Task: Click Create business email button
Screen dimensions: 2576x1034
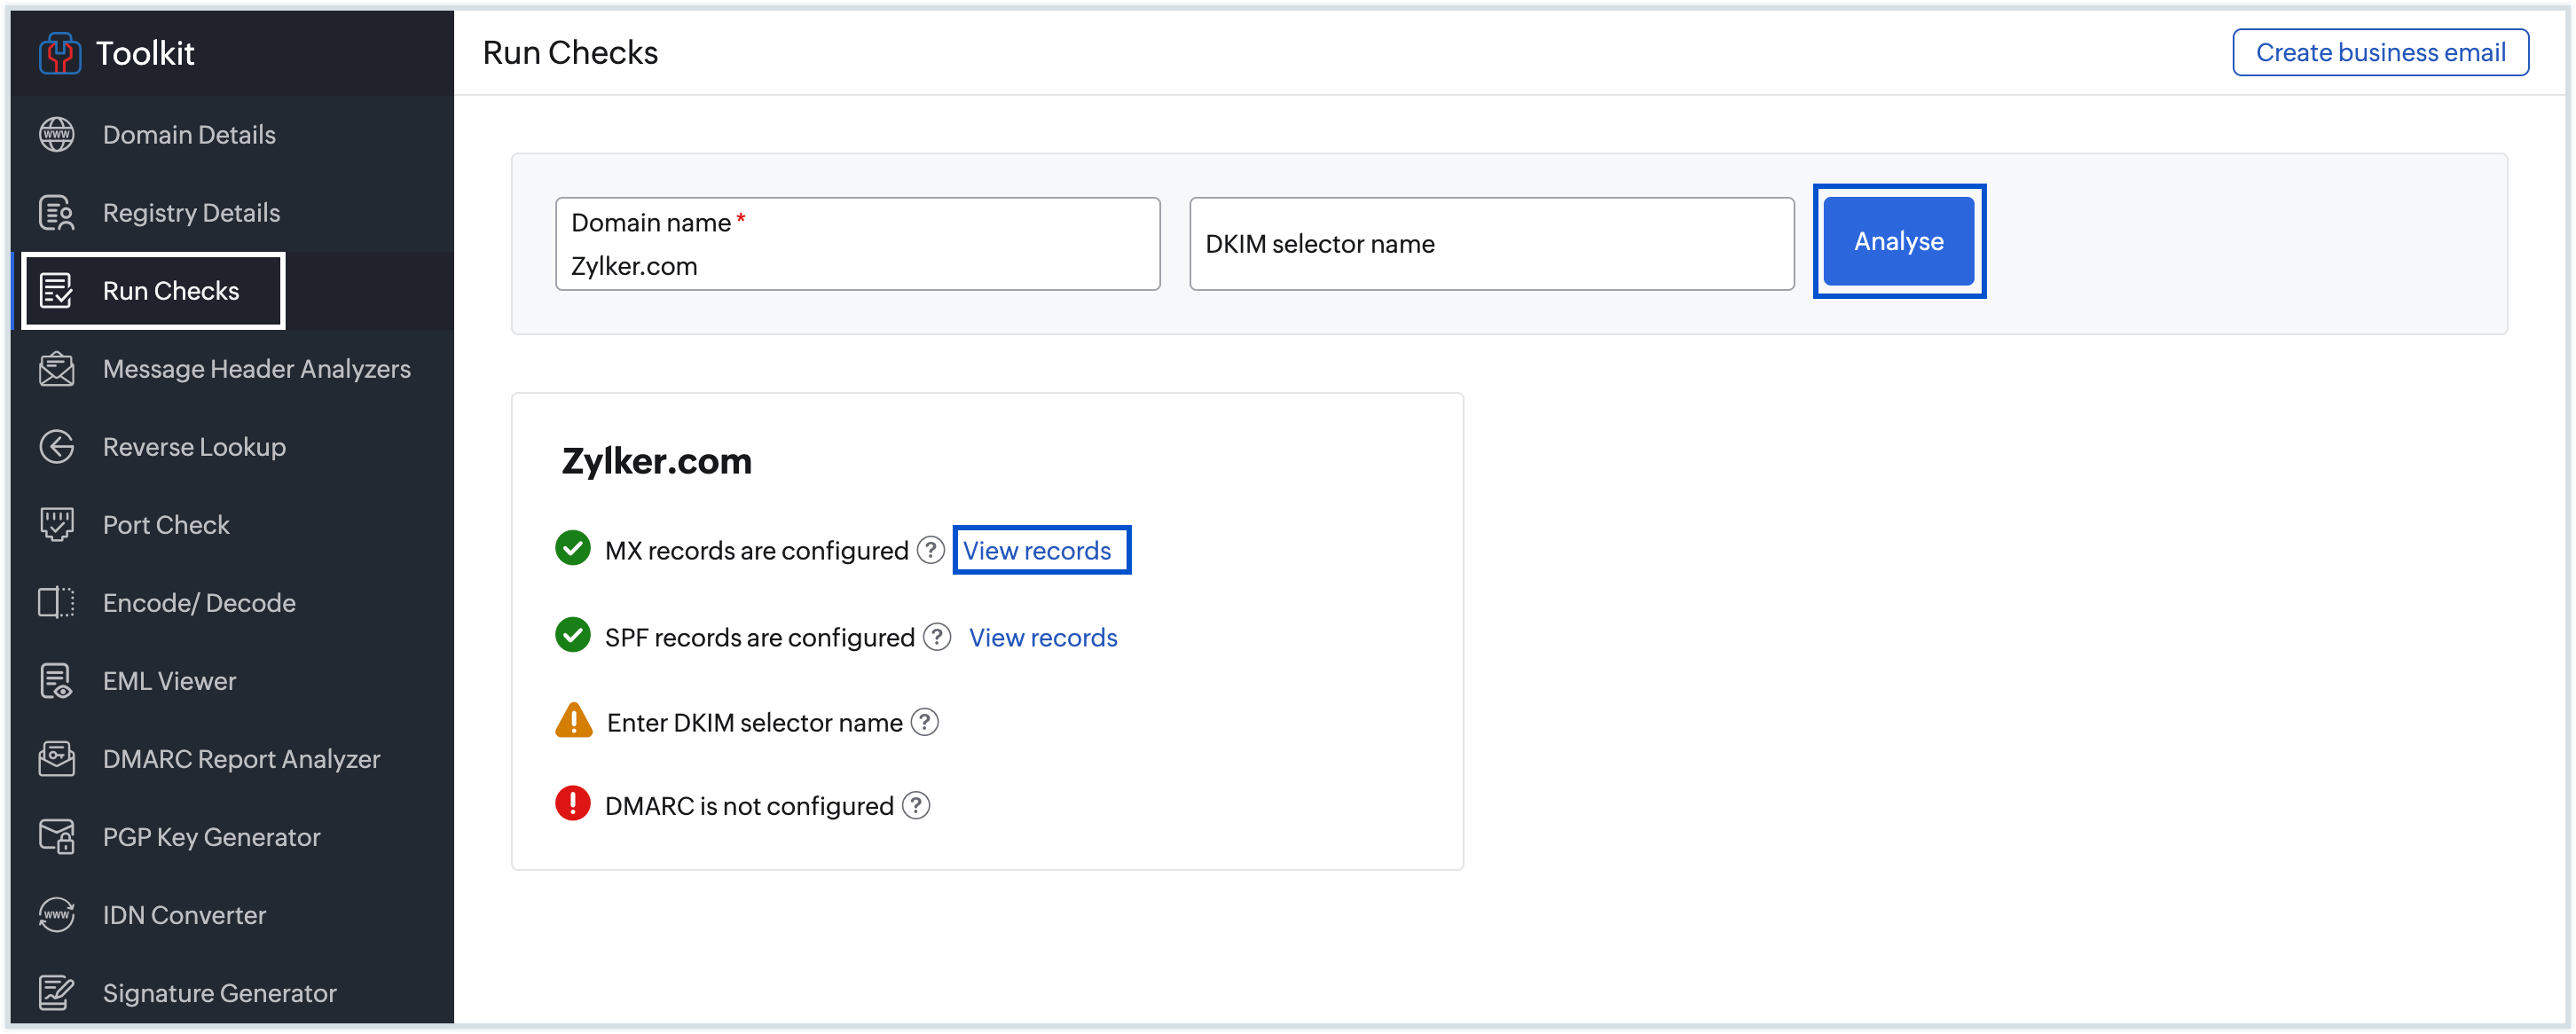Action: [2380, 53]
